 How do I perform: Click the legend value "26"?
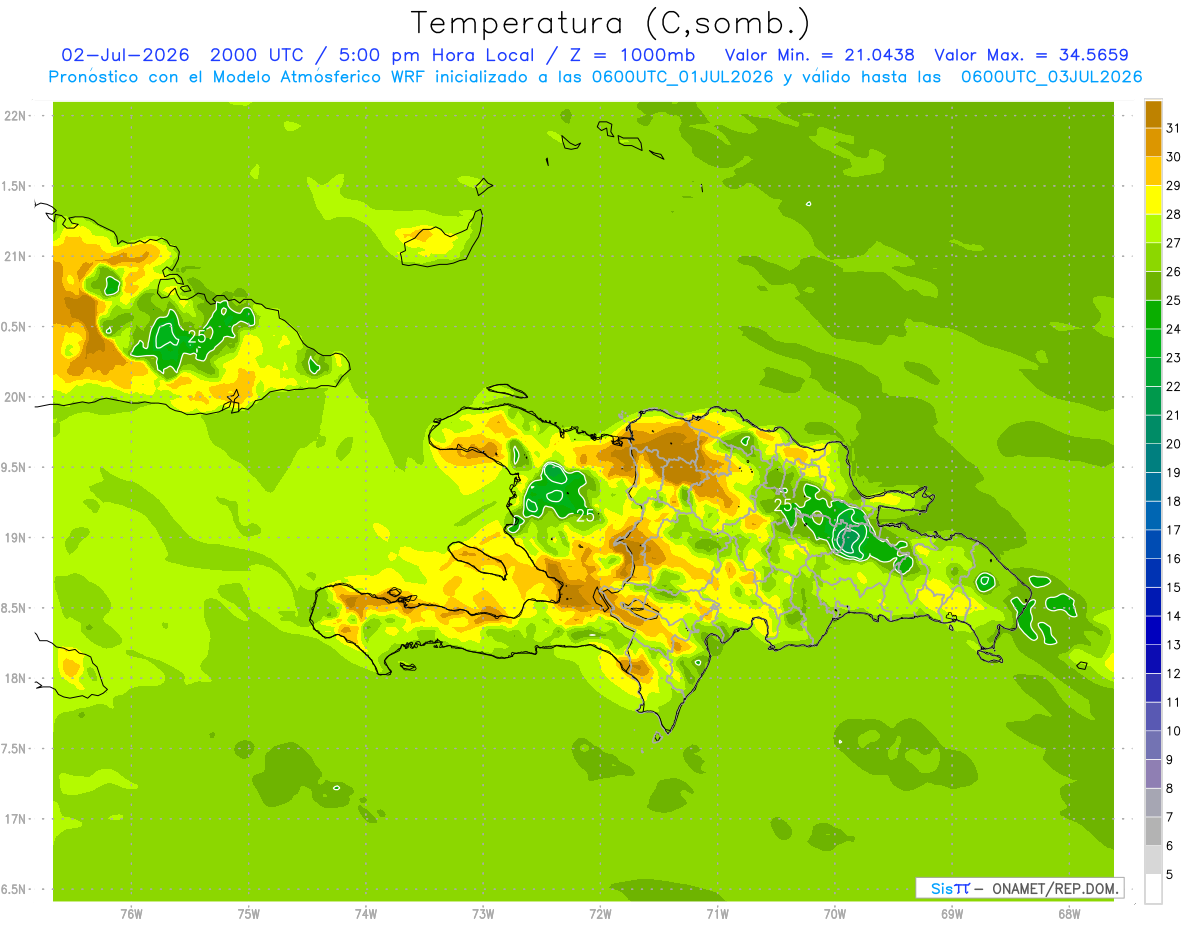[x=1174, y=272]
